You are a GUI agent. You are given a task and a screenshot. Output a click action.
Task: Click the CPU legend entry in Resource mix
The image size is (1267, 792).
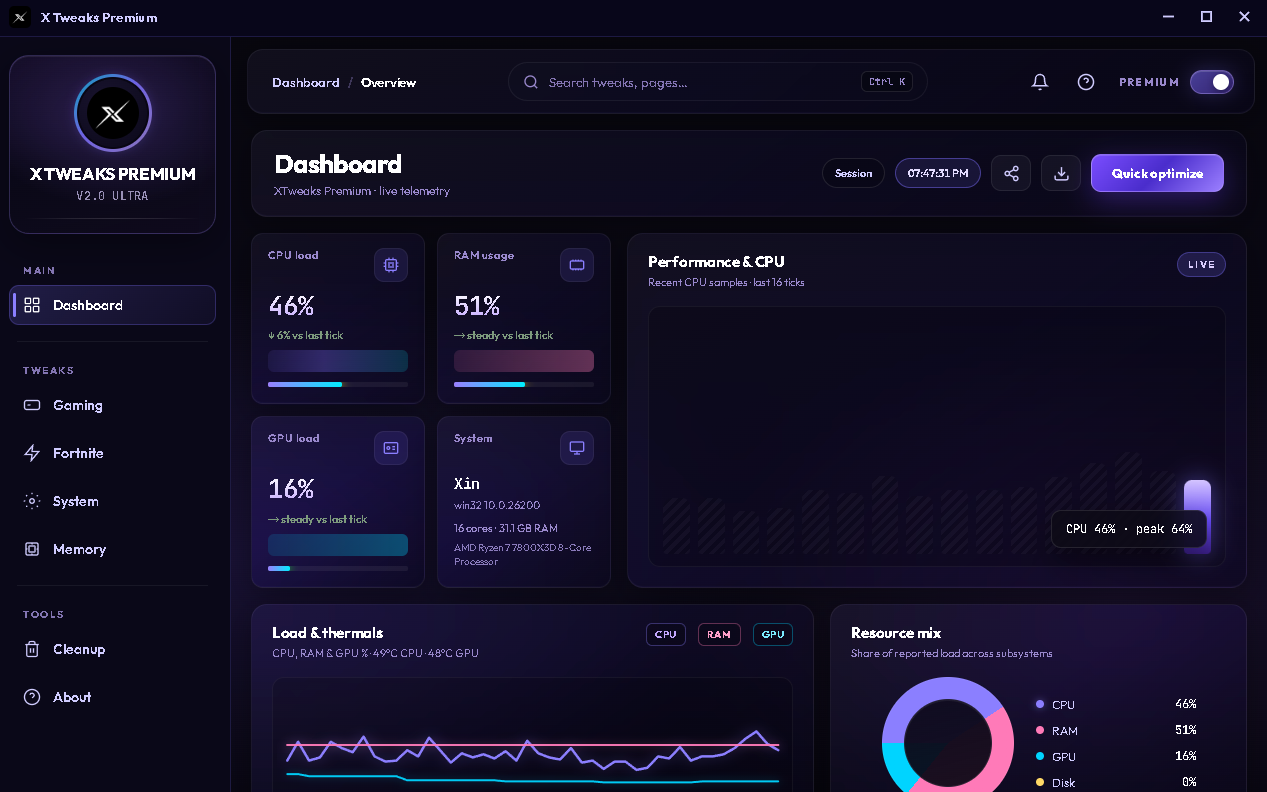click(x=1116, y=704)
